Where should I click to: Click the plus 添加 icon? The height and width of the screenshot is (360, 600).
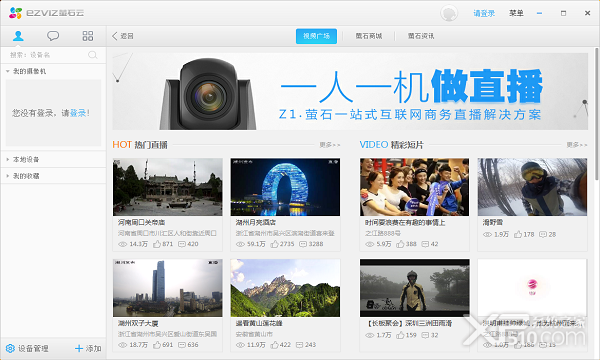click(79, 348)
